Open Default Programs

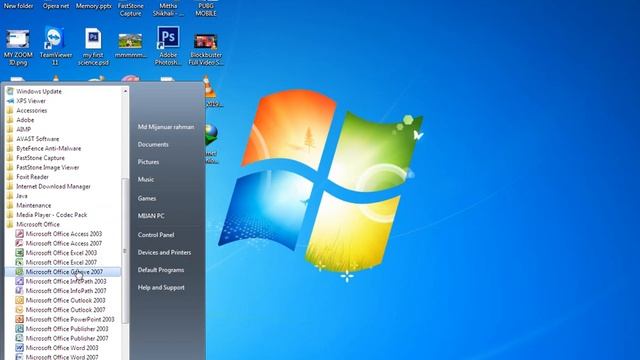pos(161,270)
